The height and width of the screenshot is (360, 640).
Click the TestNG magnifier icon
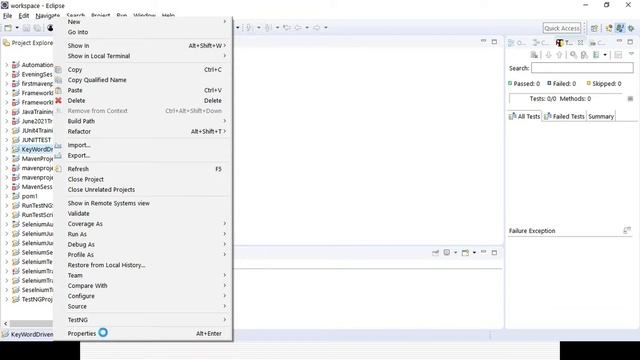pos(573,55)
